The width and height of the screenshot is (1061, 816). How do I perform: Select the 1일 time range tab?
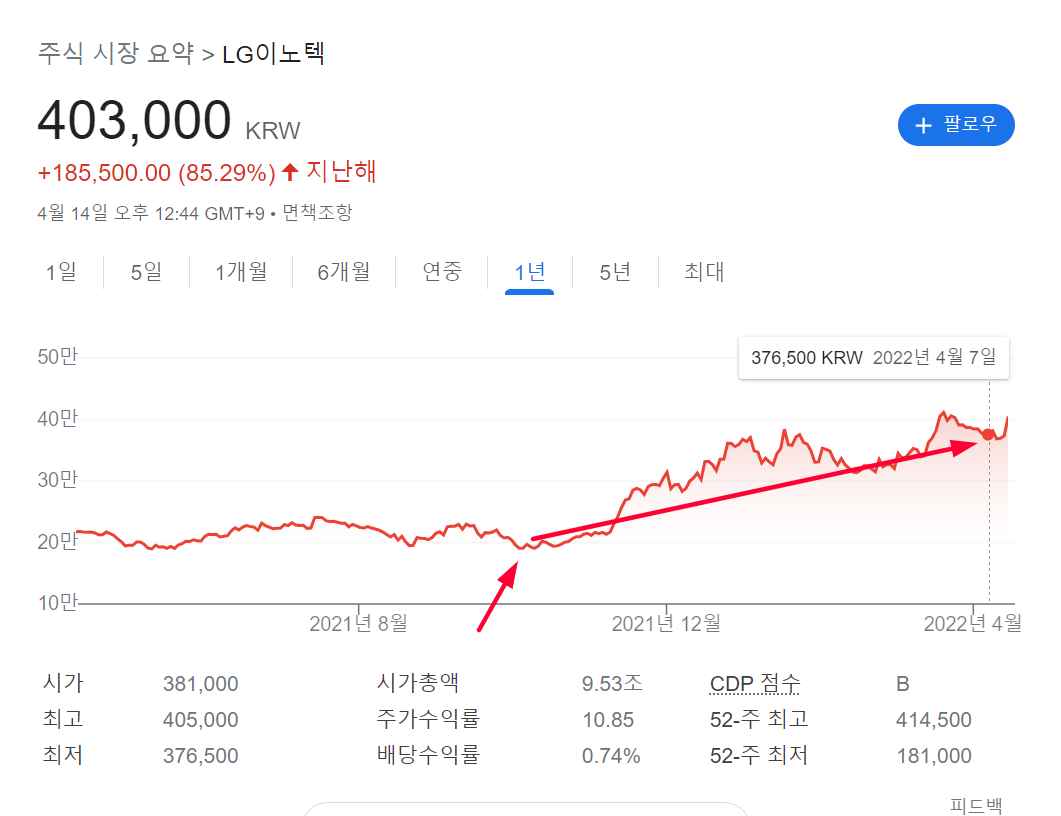pos(61,272)
